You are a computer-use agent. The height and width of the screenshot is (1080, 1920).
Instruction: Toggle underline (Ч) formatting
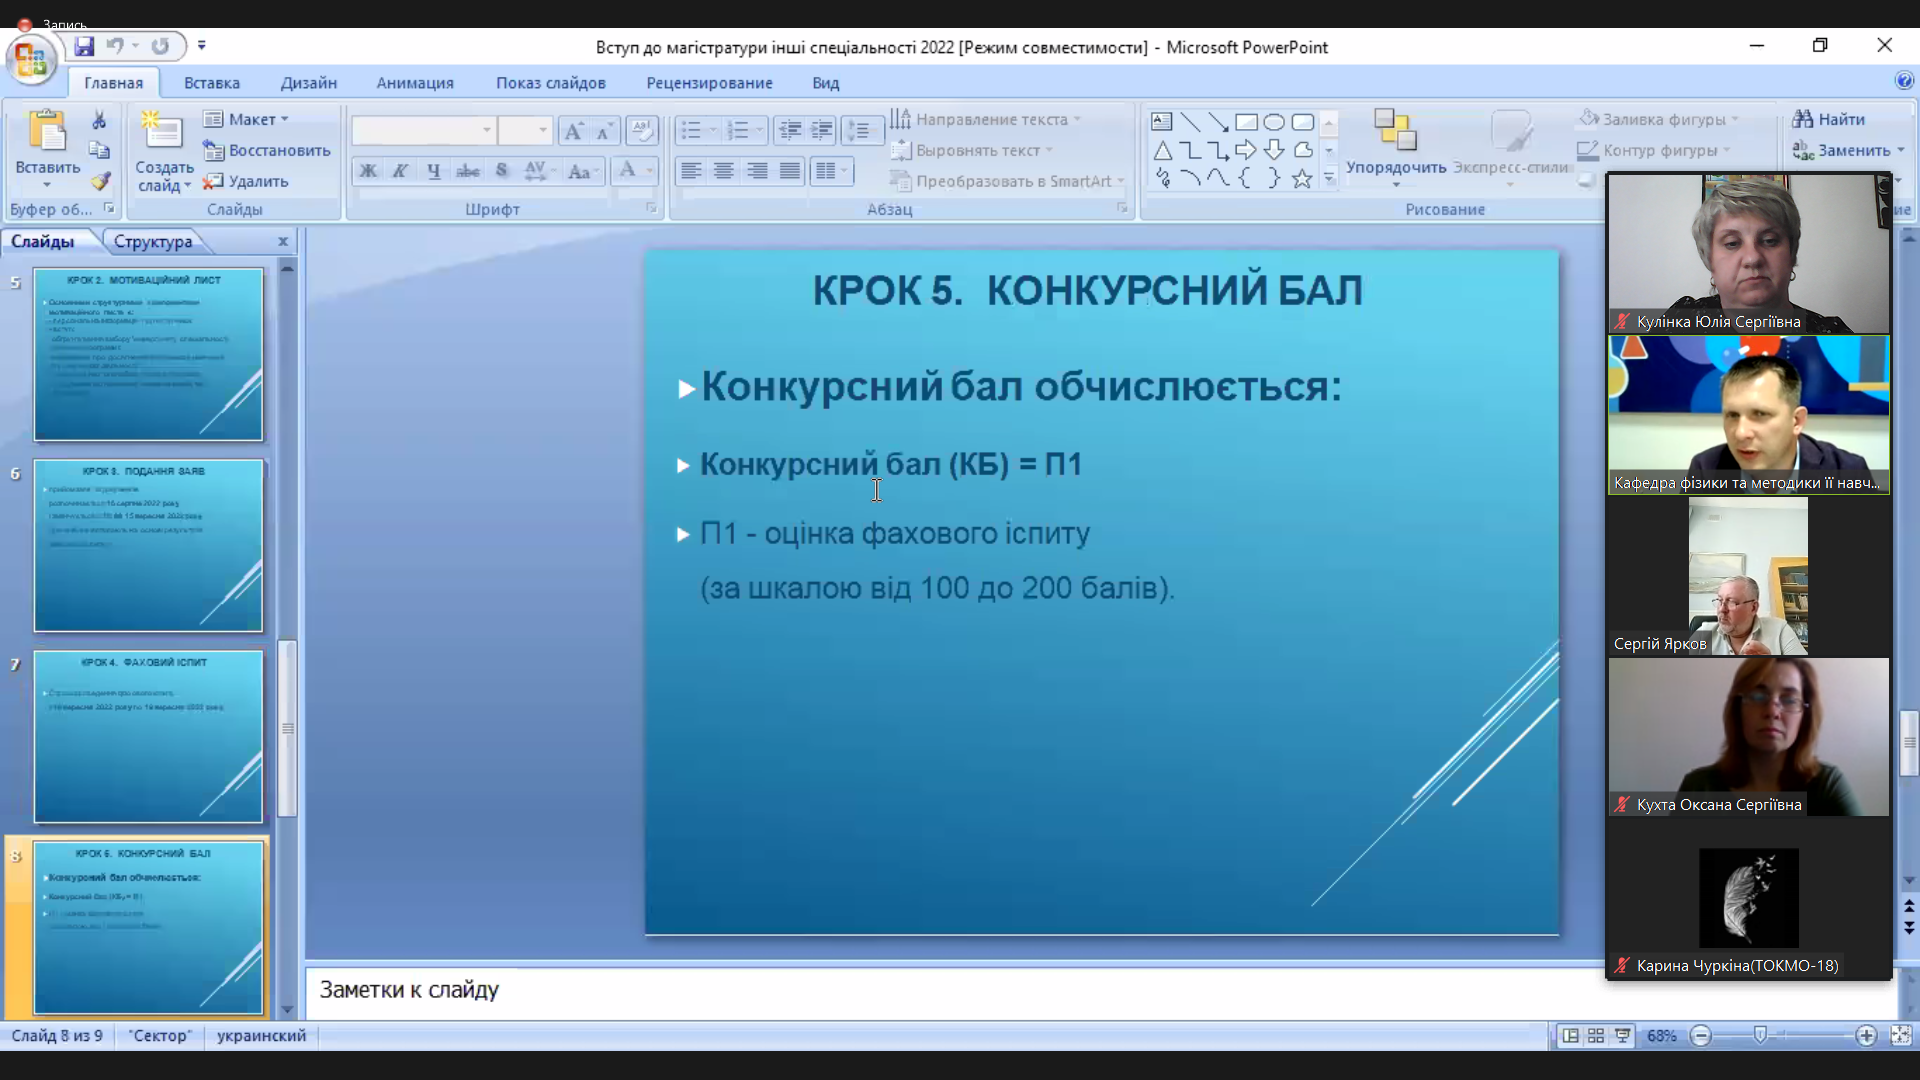(433, 171)
